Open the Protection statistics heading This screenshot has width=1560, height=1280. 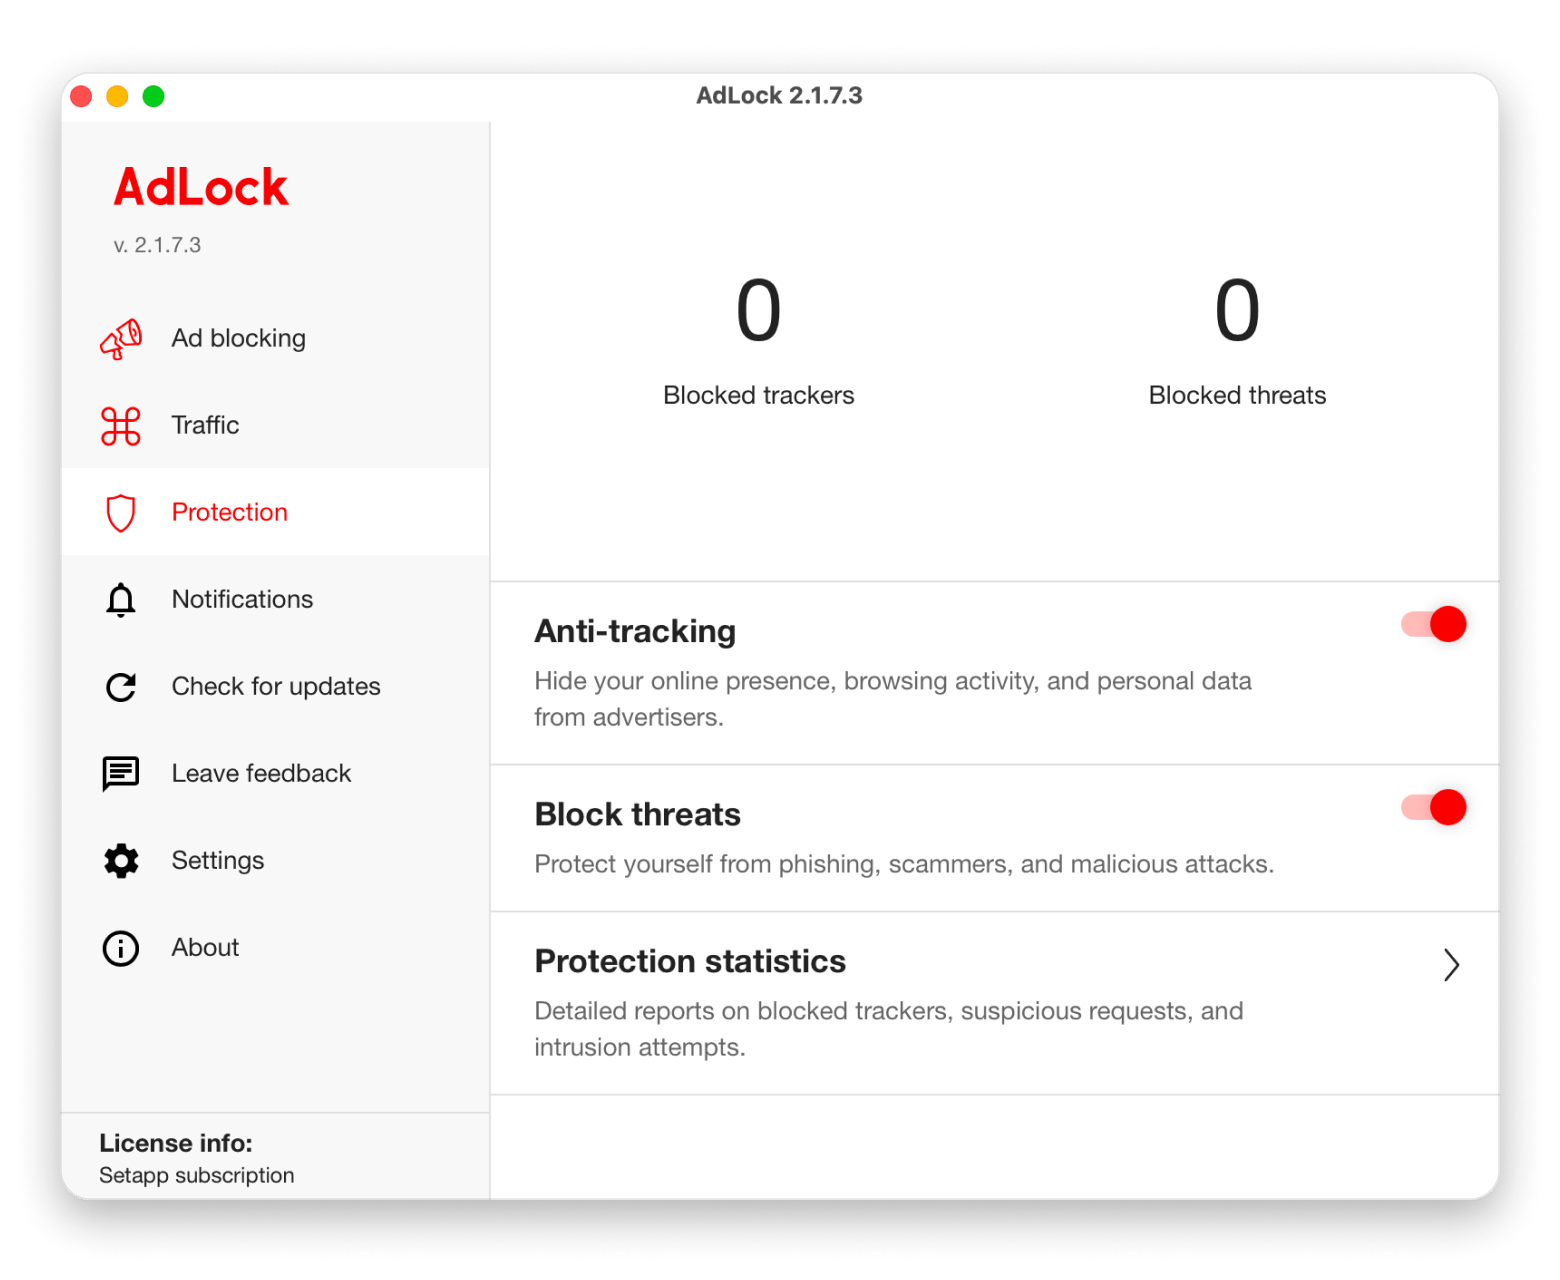(x=690, y=961)
